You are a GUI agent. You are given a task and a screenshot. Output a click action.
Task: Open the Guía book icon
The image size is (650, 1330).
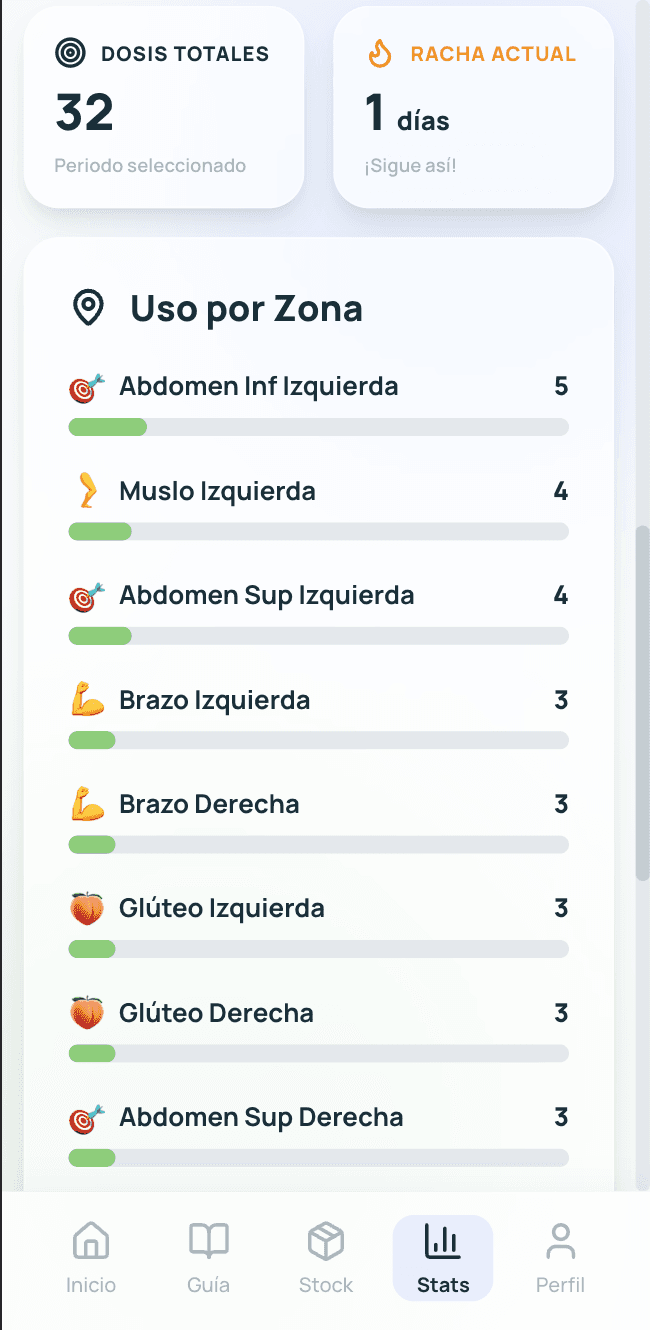pos(208,1240)
